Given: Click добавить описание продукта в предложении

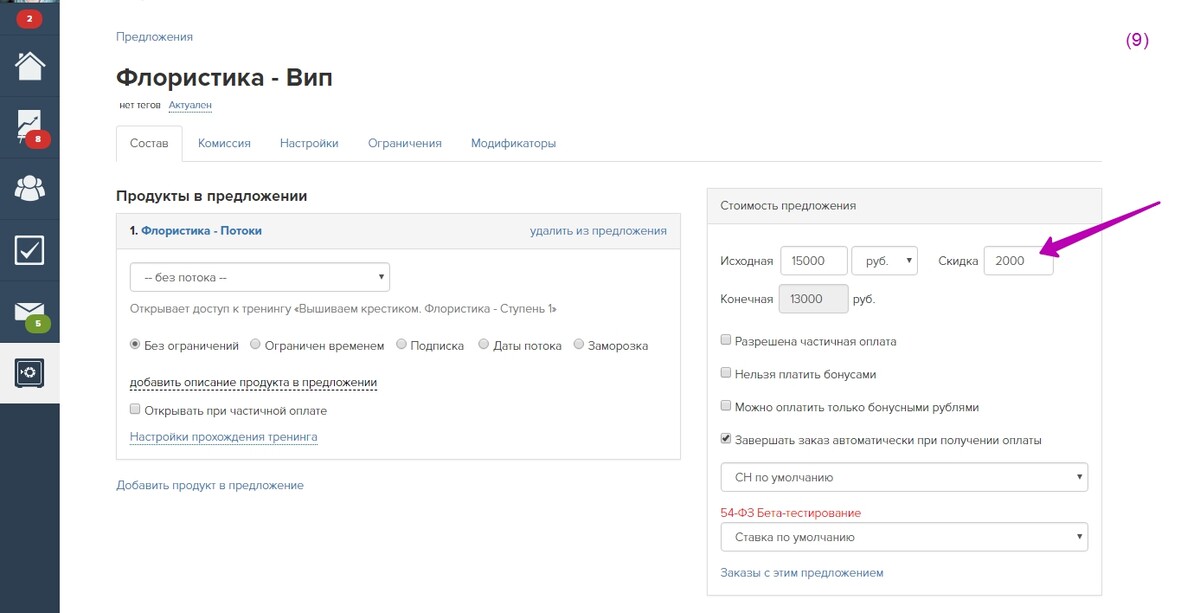Looking at the screenshot, I should tap(253, 383).
